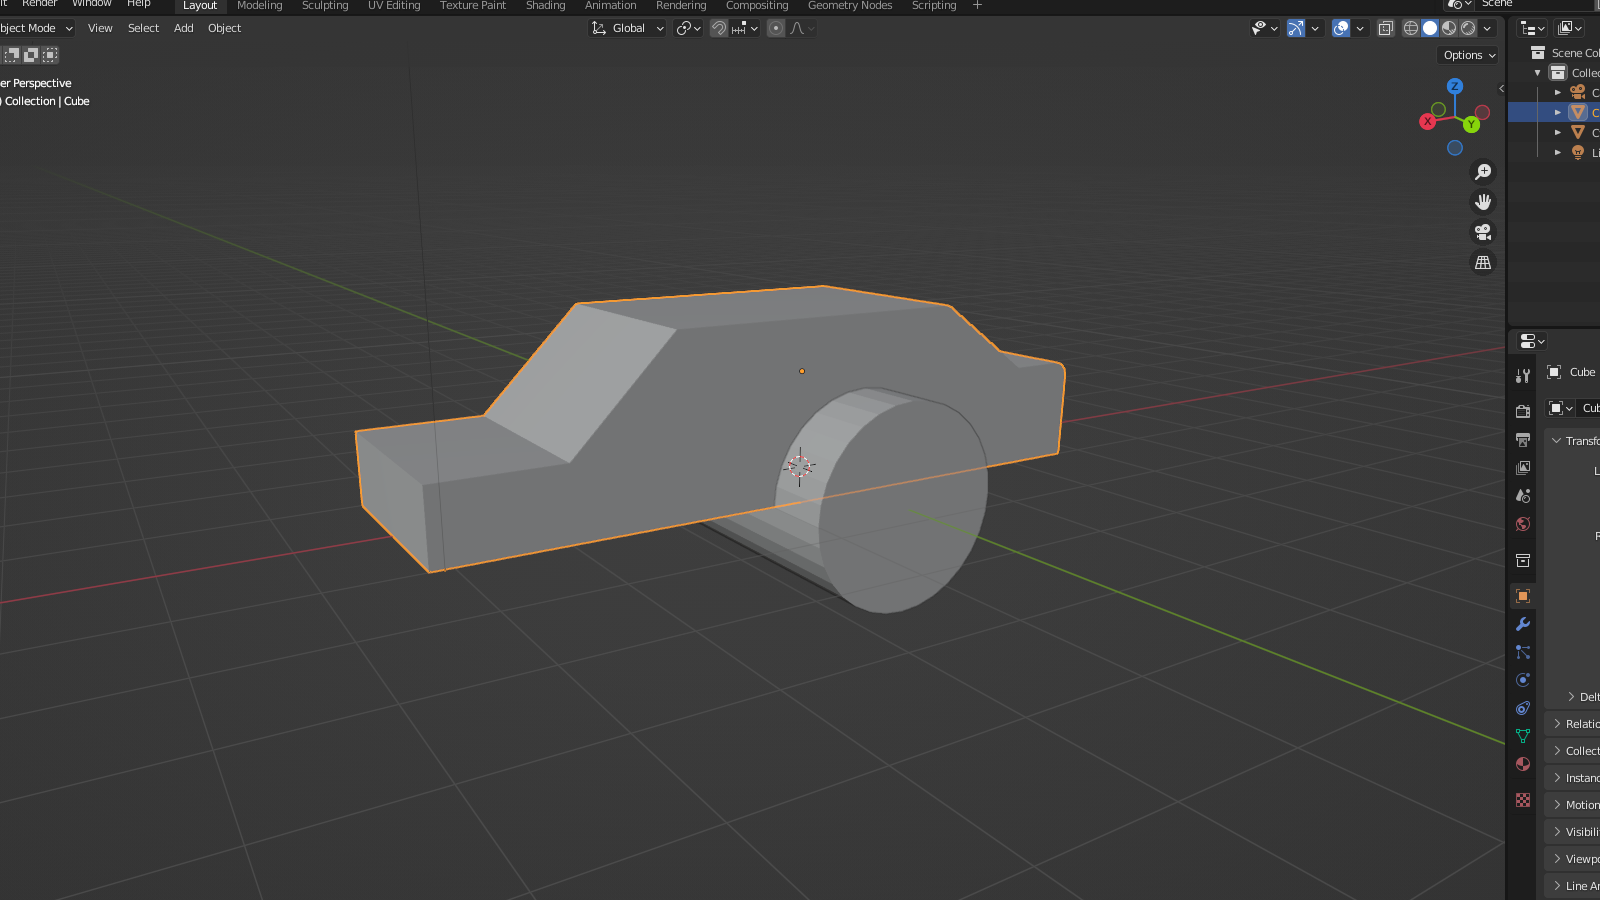Image resolution: width=1600 pixels, height=900 pixels.
Task: Toggle snapping magnet button
Action: point(719,28)
